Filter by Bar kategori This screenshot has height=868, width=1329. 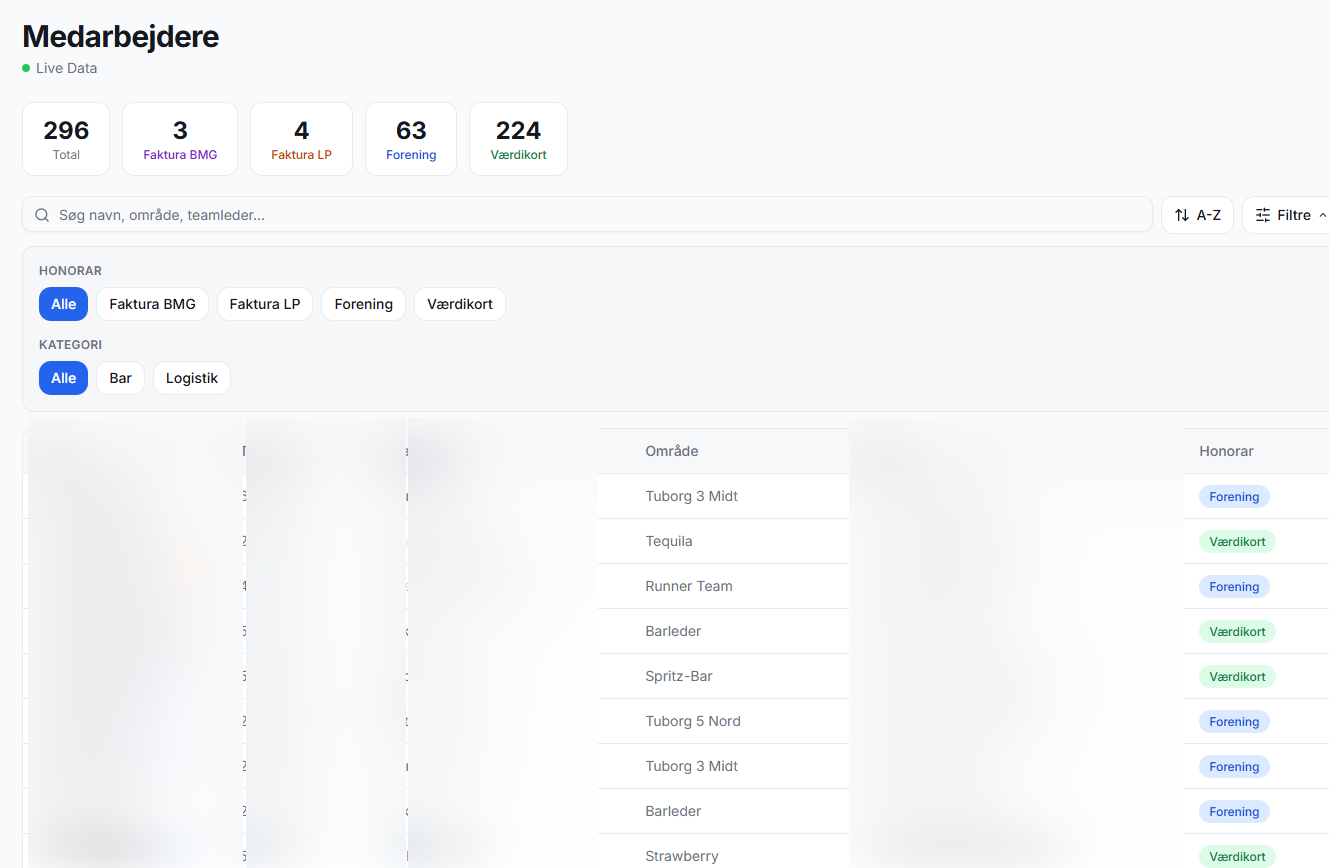(x=120, y=378)
